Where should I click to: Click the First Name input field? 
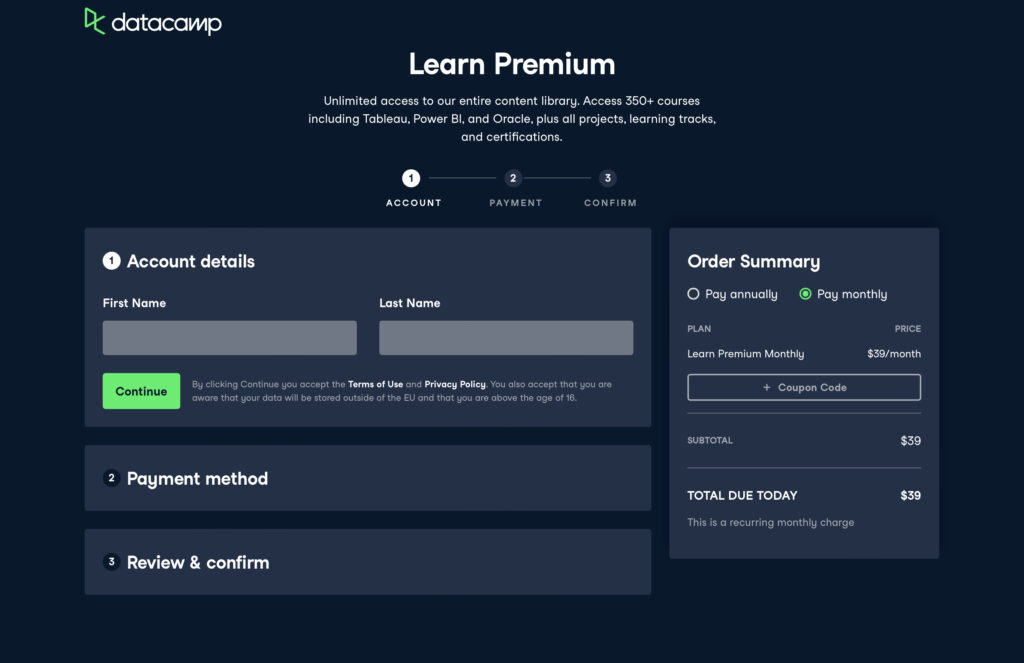[x=229, y=338]
